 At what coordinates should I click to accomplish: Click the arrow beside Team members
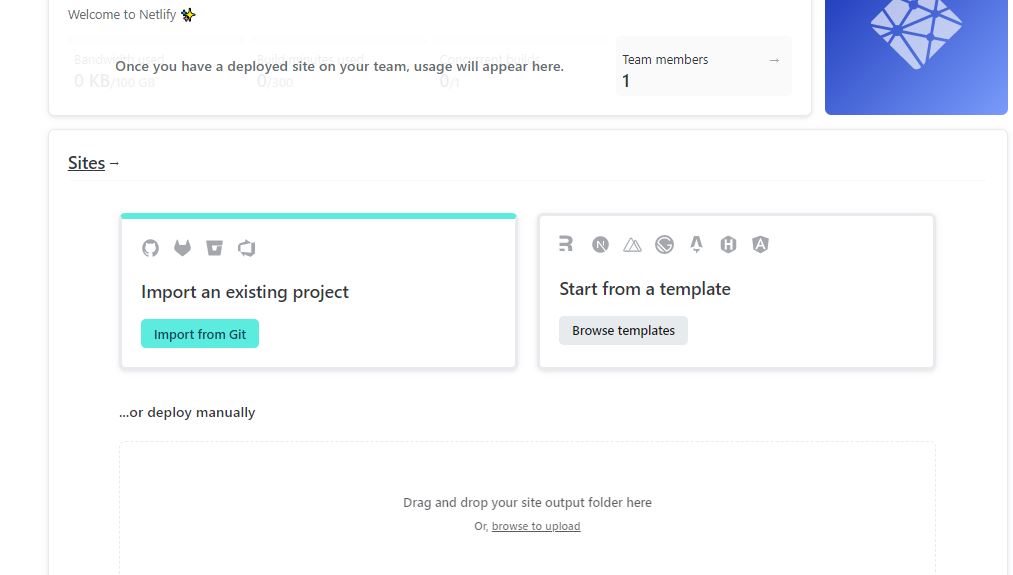click(774, 60)
